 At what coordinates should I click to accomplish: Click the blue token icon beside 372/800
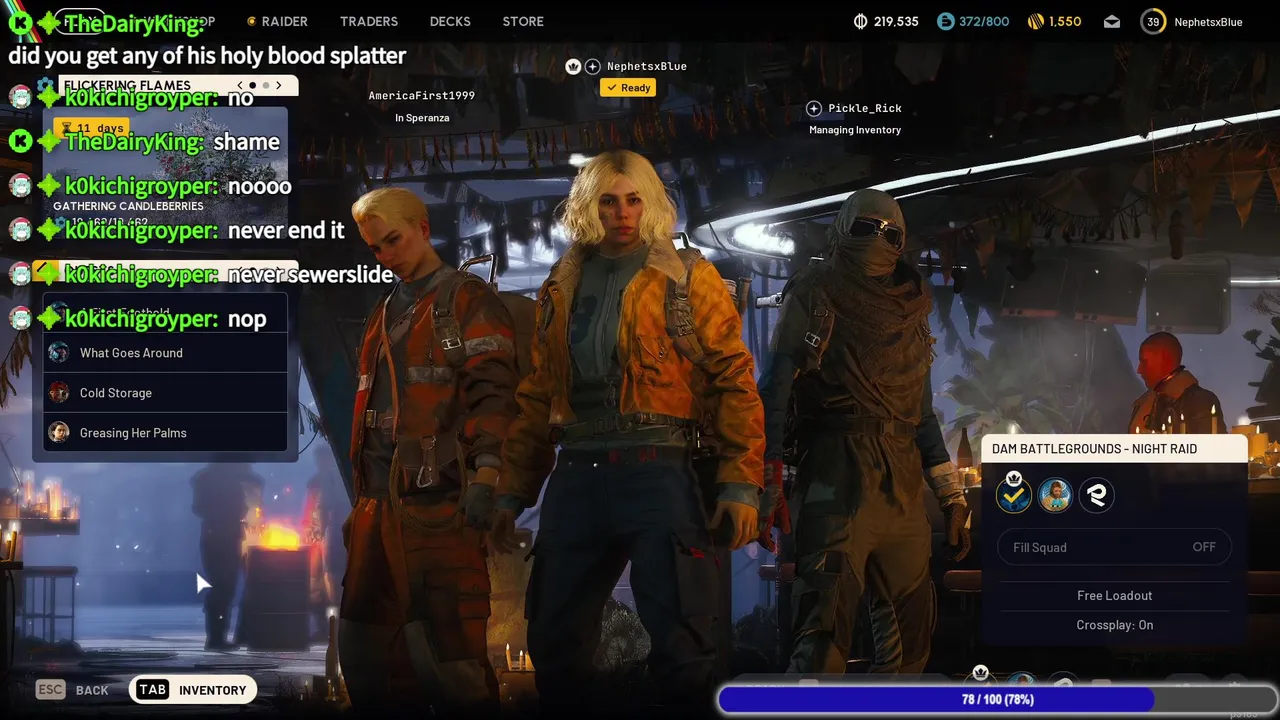click(x=946, y=21)
